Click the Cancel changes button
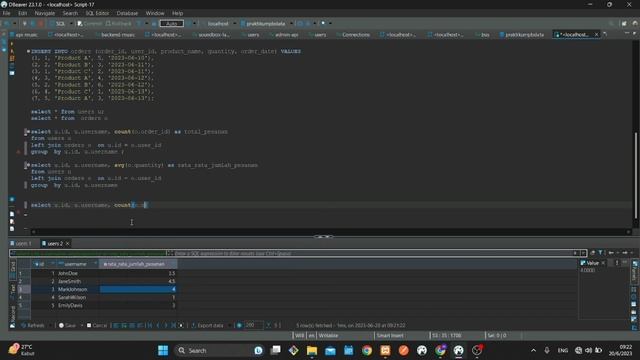640x360 pixels. point(97,326)
